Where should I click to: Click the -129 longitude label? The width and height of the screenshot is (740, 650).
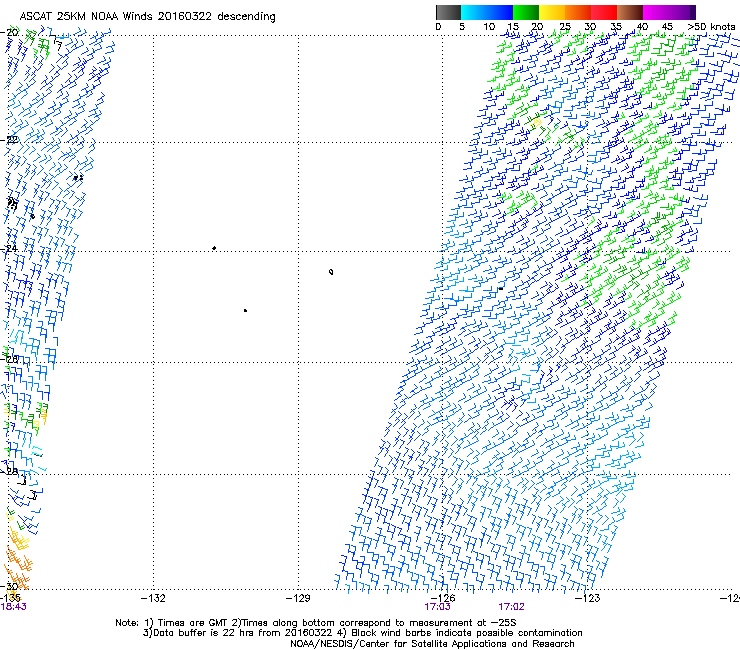point(298,598)
